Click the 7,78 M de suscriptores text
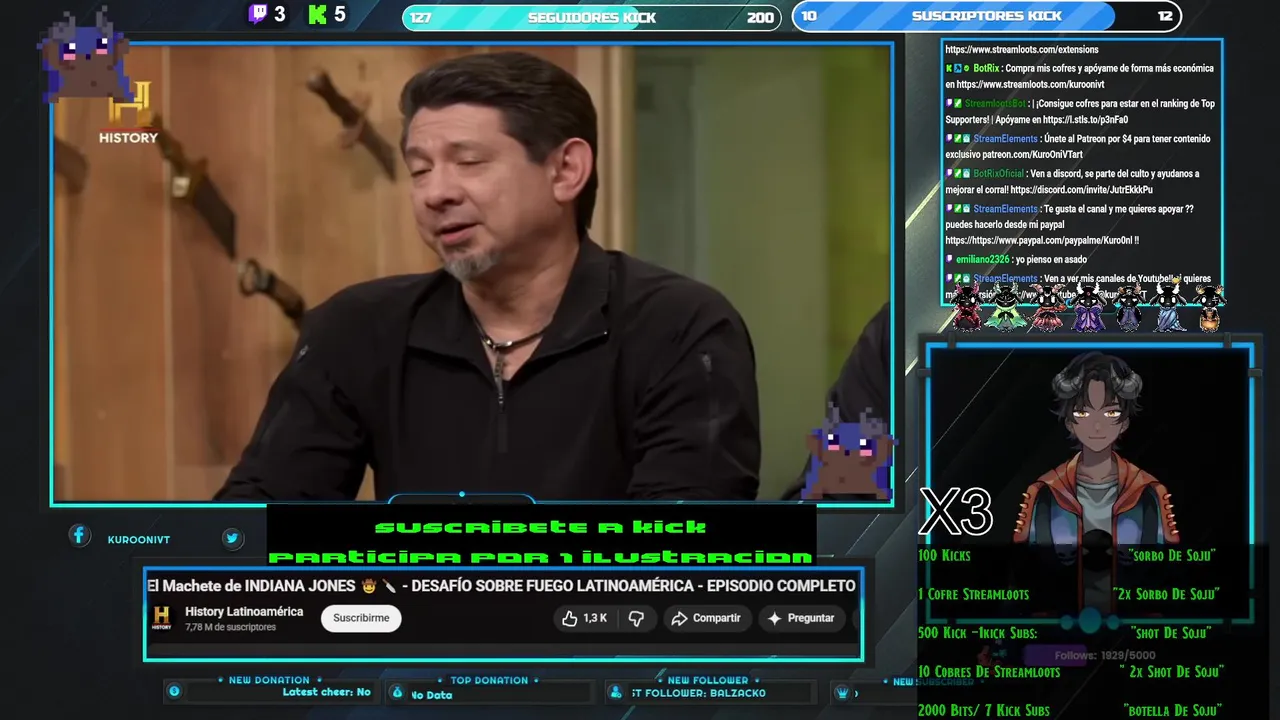 point(230,628)
